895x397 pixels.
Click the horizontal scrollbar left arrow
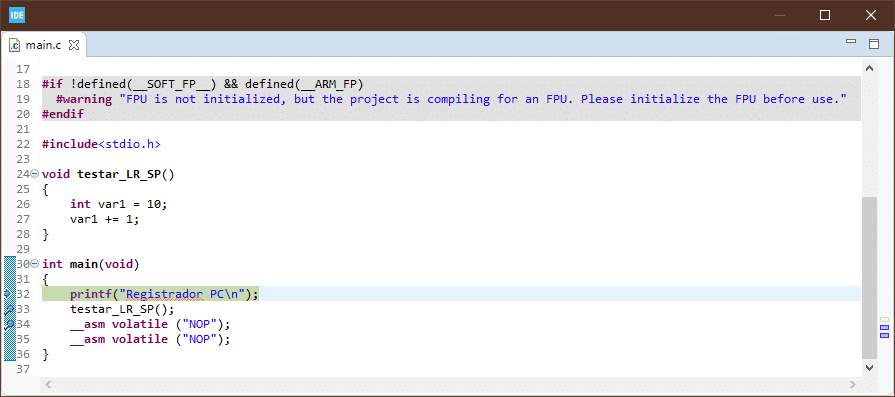[x=48, y=384]
